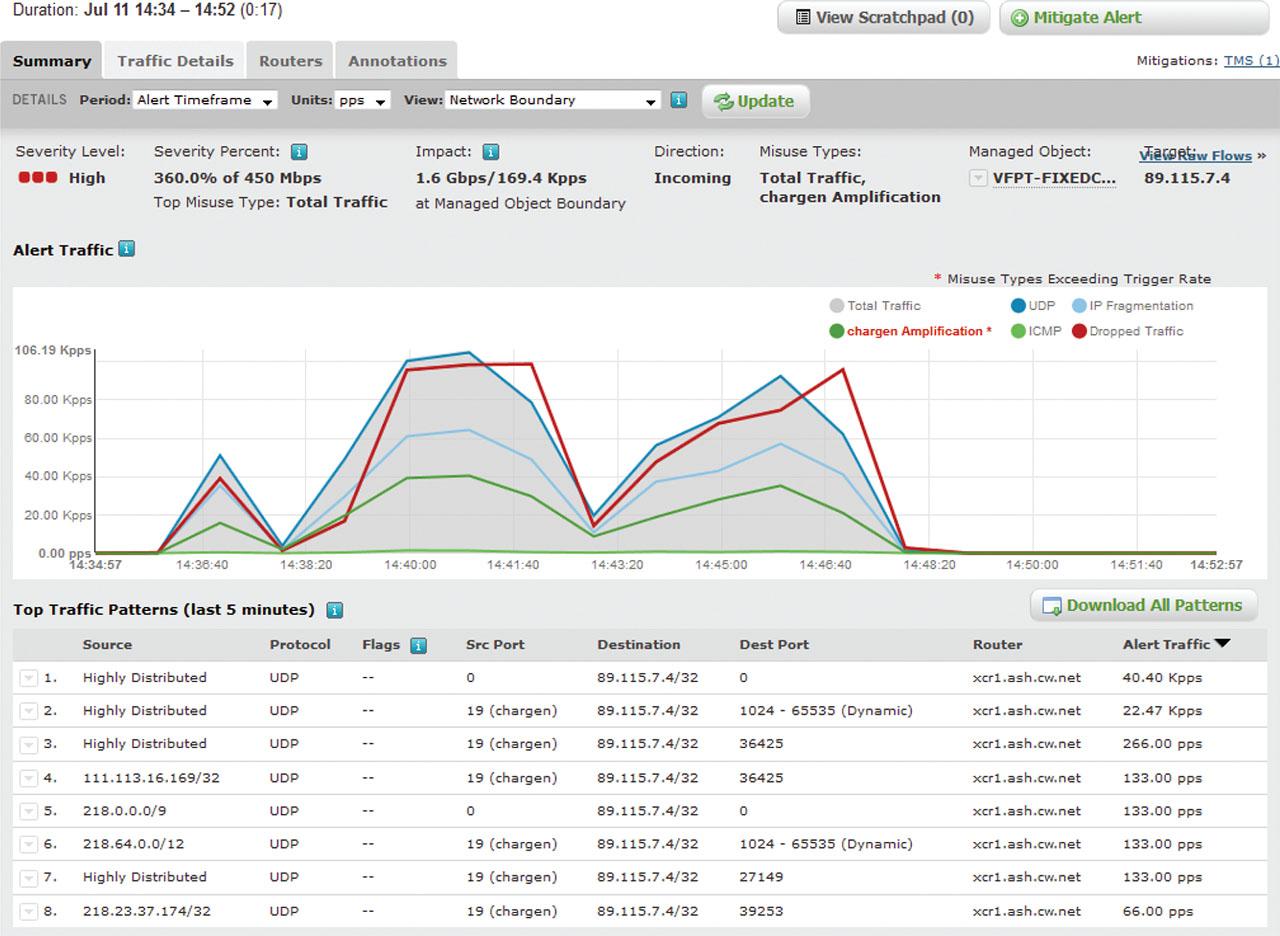Switch to the Routers tab
Viewport: 1280px width, 936px height.
pos(290,61)
